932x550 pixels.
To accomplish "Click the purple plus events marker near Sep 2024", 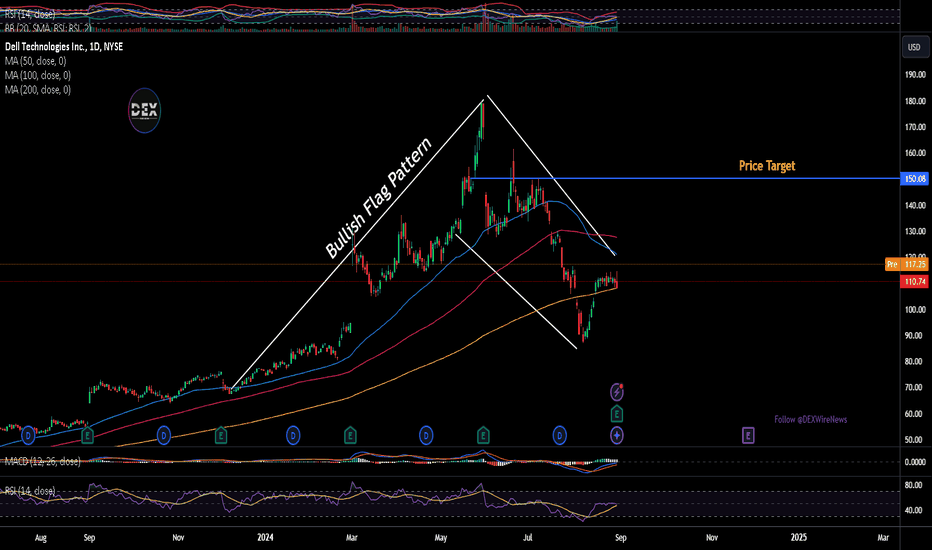I will (x=617, y=436).
